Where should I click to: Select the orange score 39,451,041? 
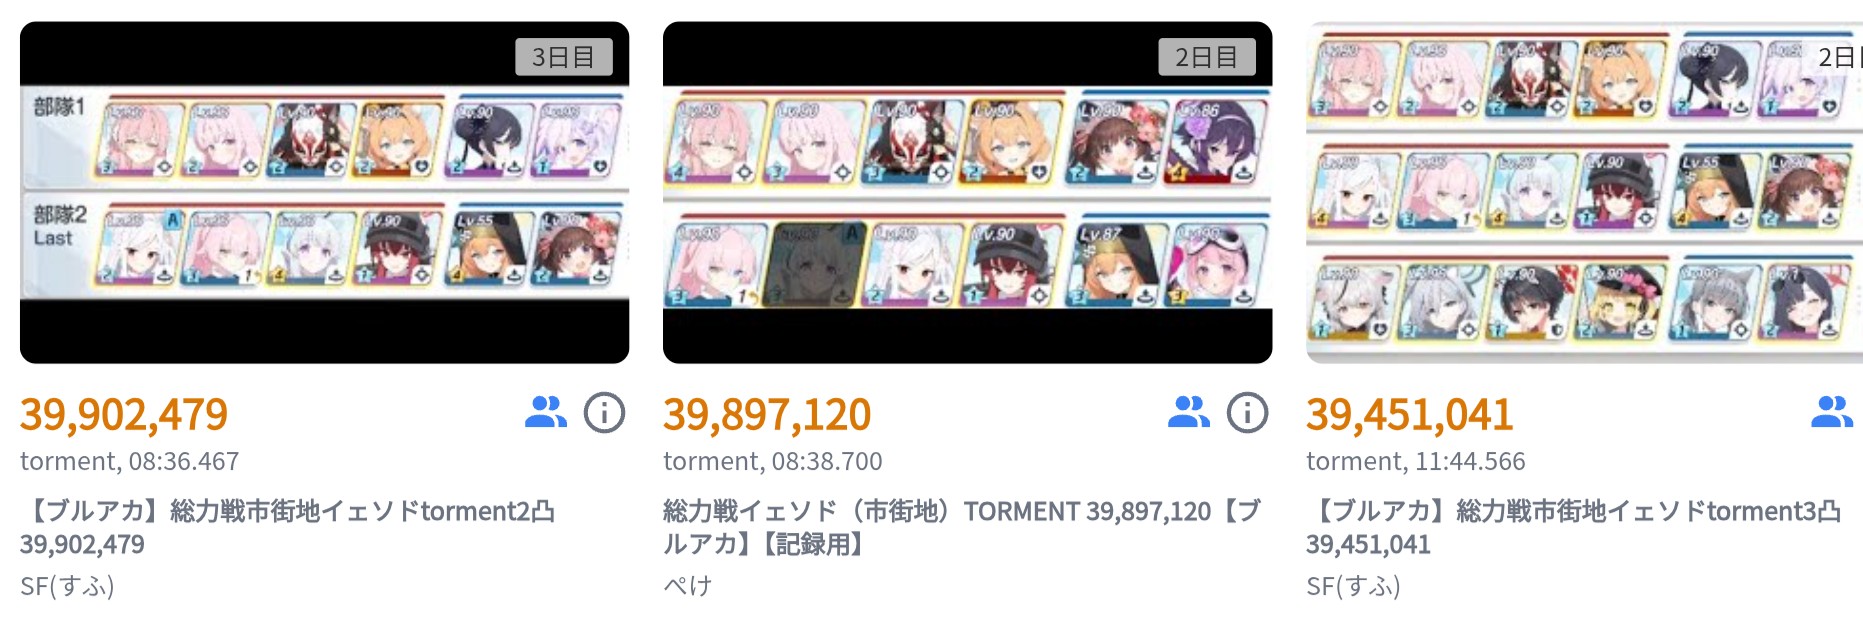coord(1410,414)
